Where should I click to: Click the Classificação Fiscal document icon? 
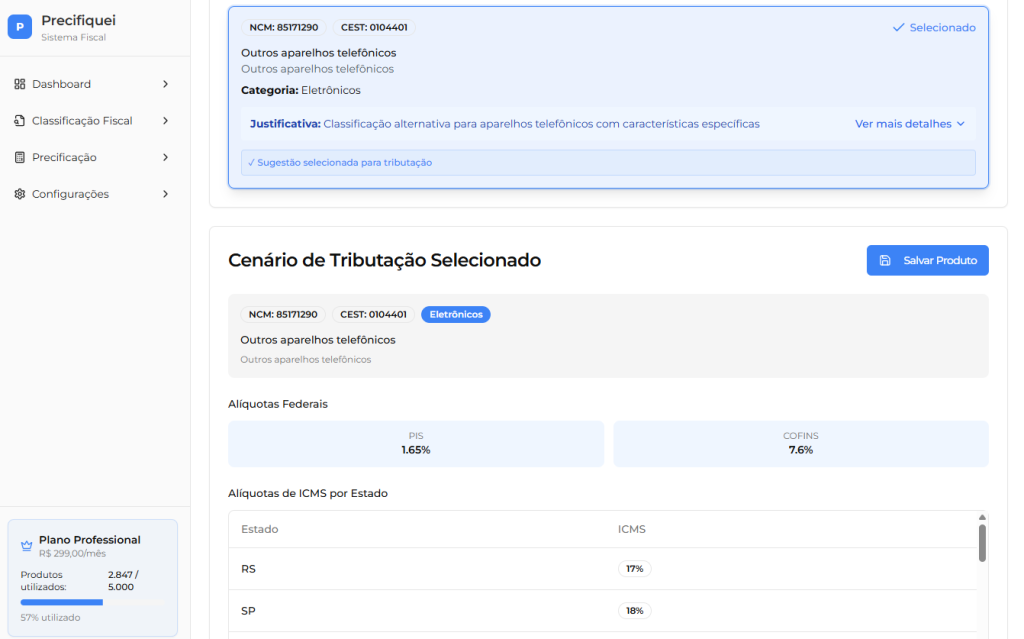coord(20,121)
